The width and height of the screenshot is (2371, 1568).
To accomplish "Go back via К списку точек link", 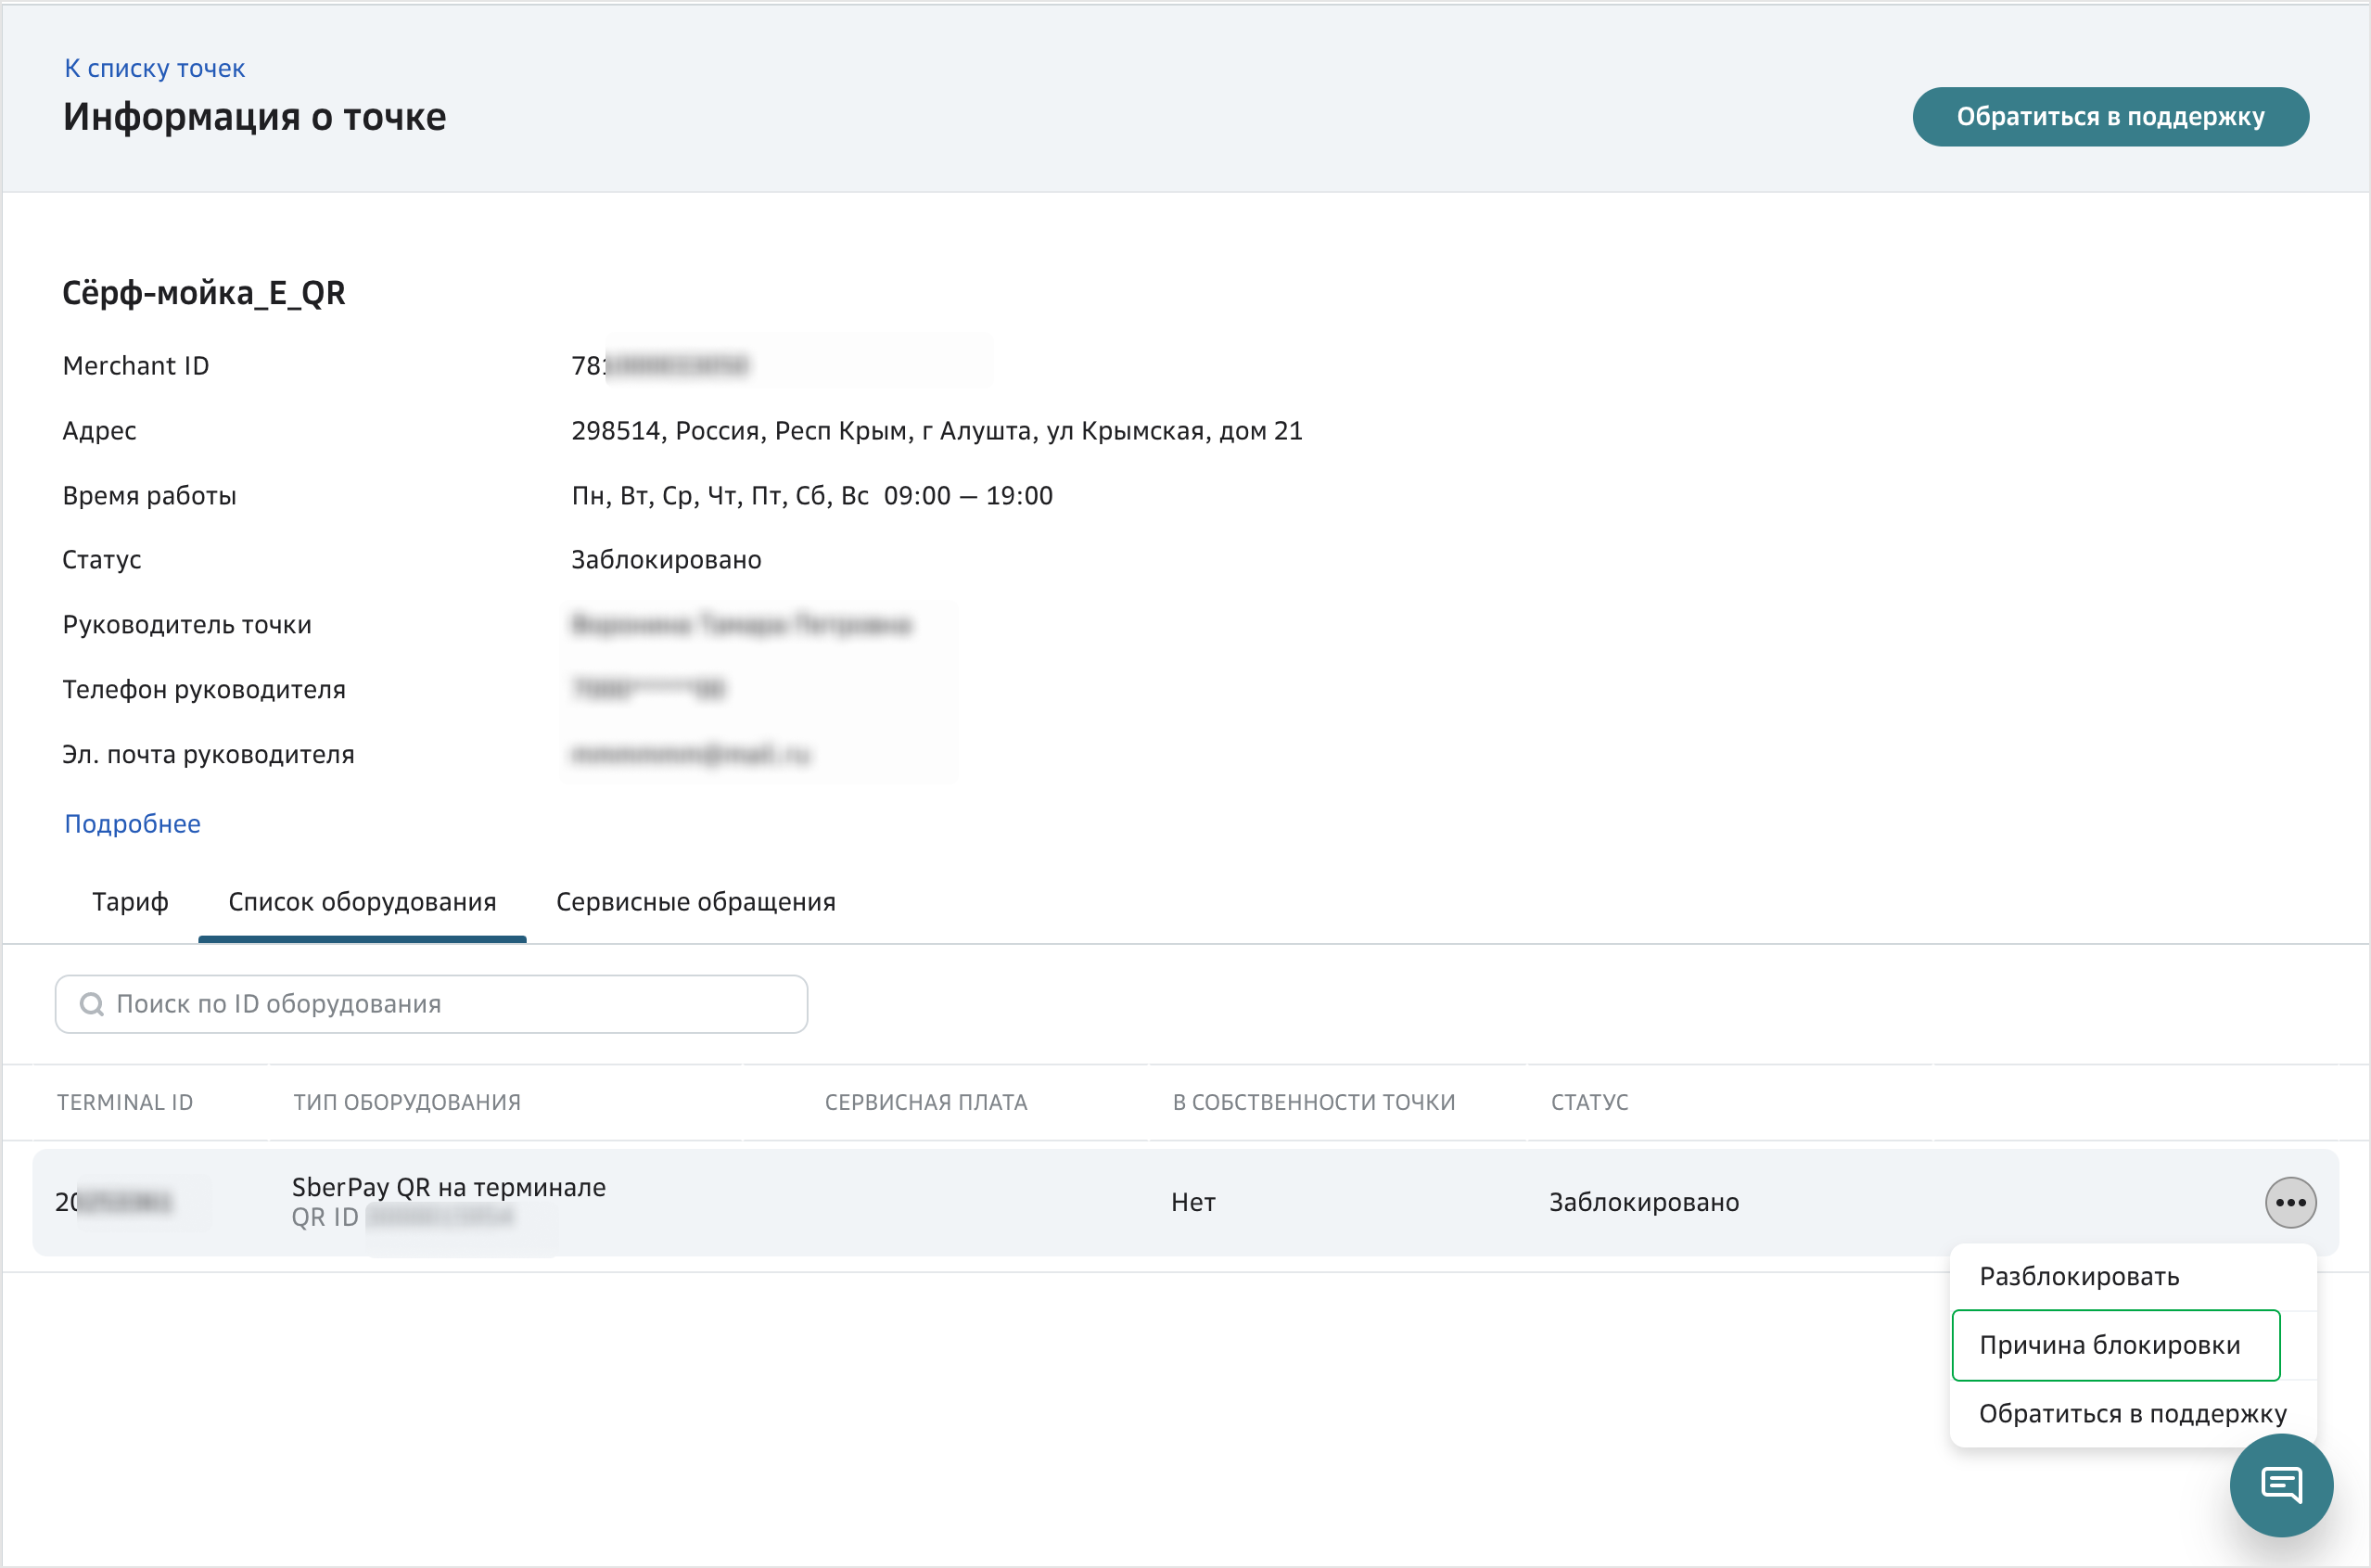I will tap(155, 68).
